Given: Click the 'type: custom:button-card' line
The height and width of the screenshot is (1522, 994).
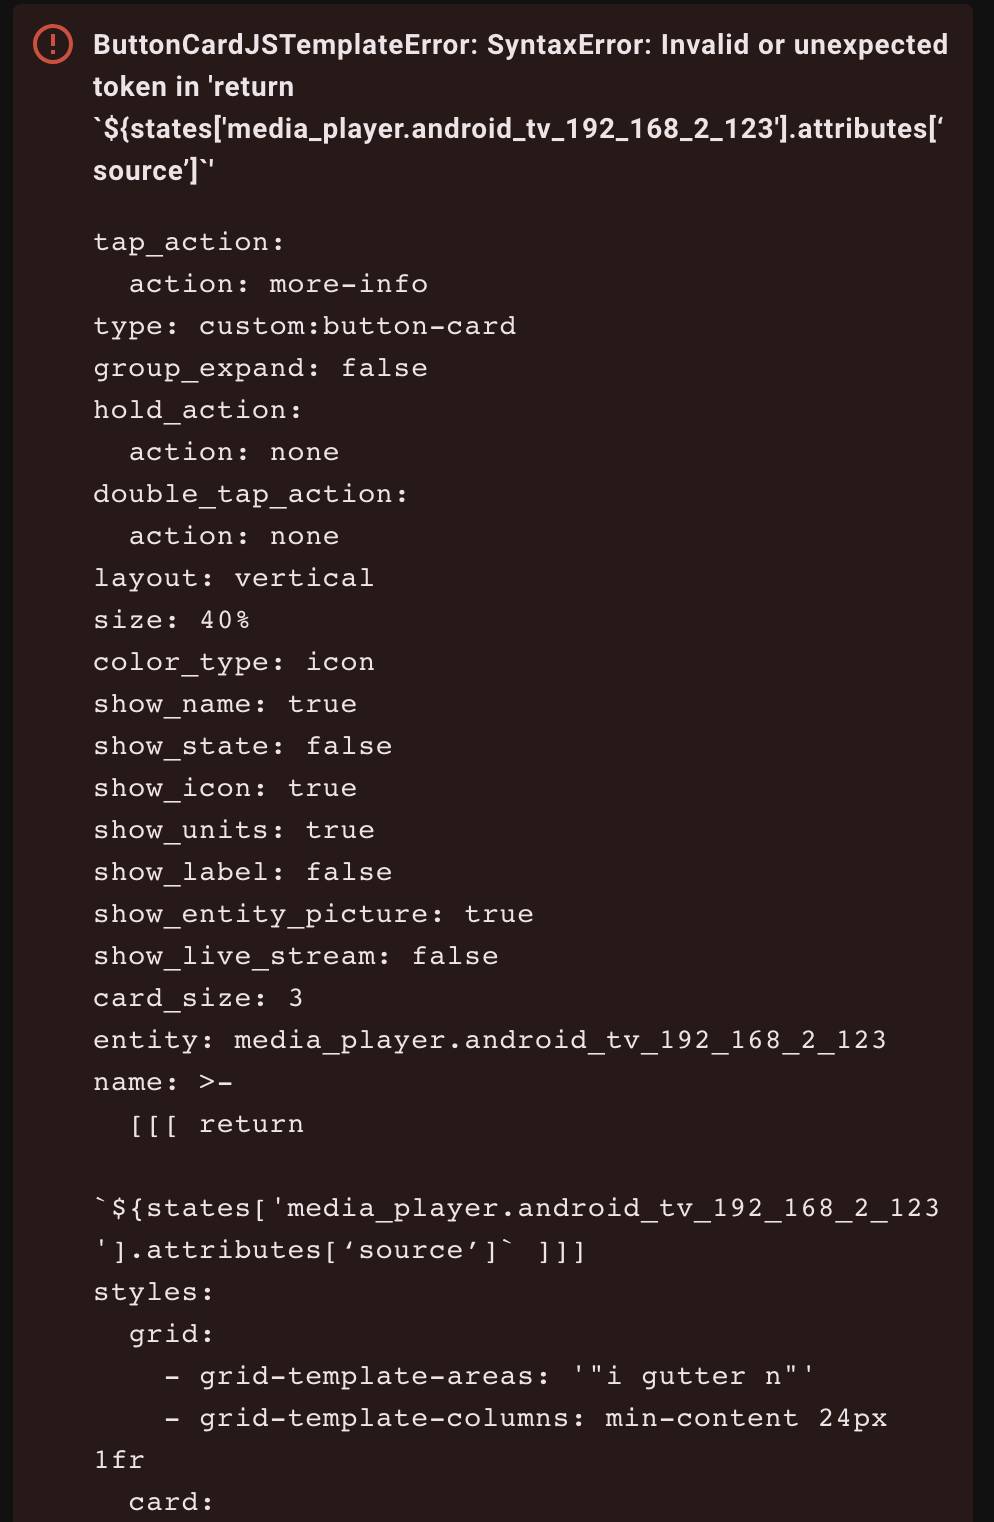Looking at the screenshot, I should 304,326.
